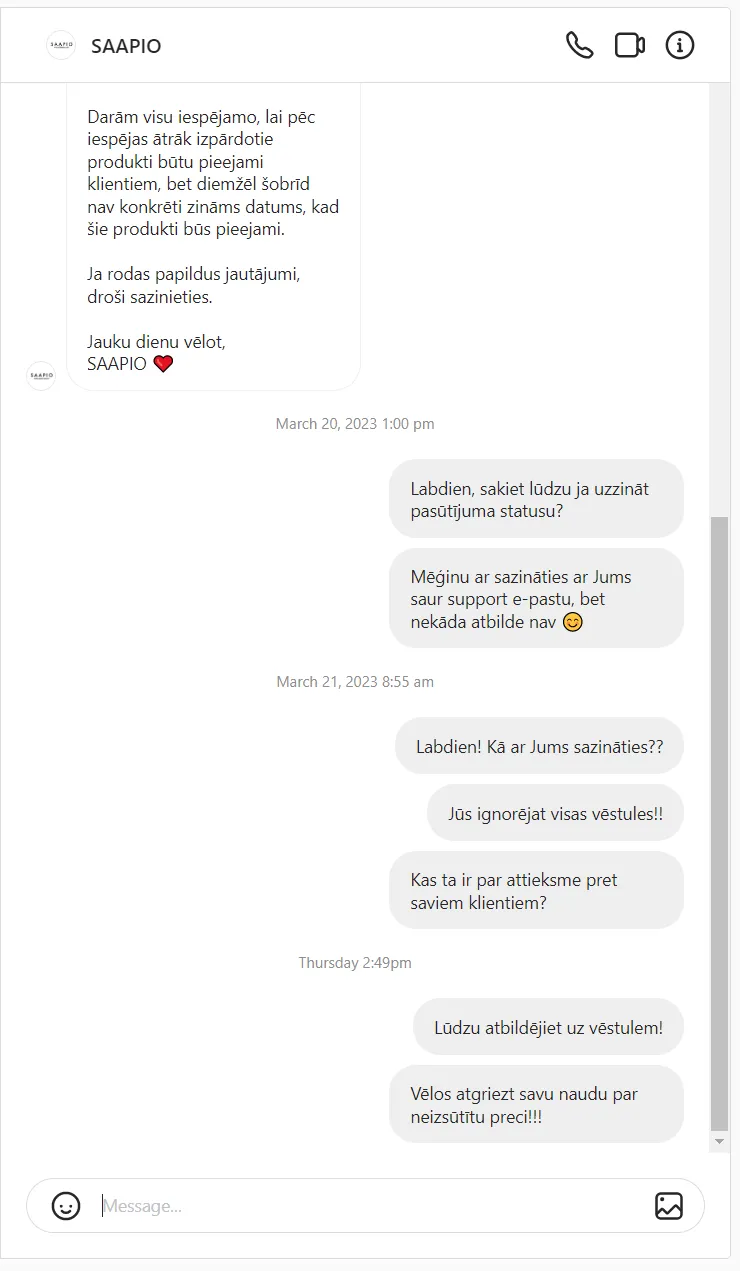Select message 'Jūs ignorējat visas vēstules!!'

click(555, 813)
